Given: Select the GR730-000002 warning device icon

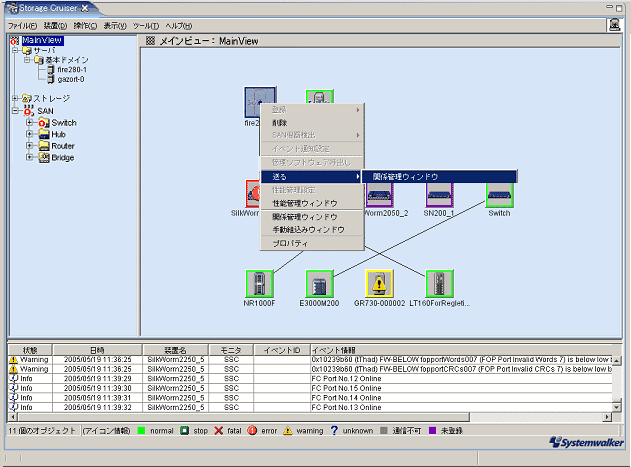Looking at the screenshot, I should tap(379, 283).
